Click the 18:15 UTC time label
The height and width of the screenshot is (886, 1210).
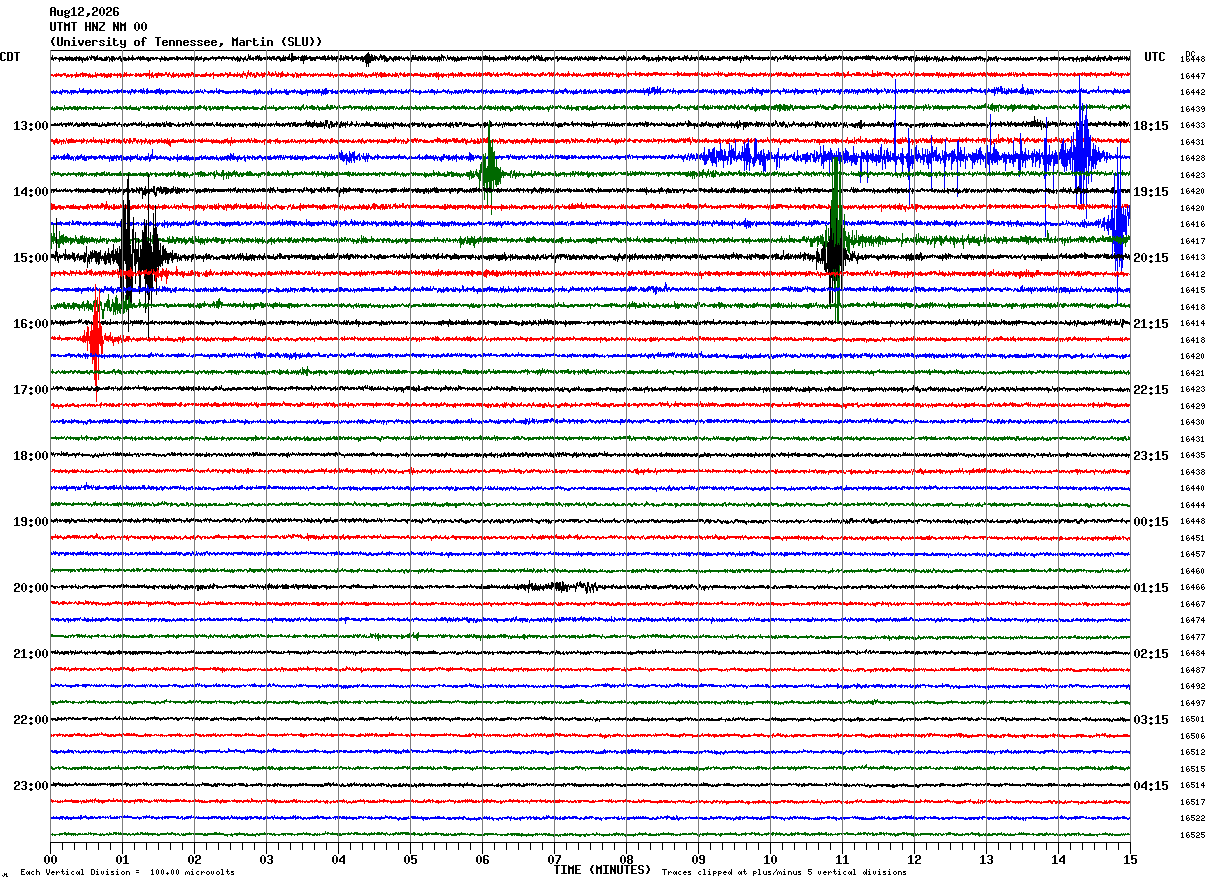click(1150, 125)
